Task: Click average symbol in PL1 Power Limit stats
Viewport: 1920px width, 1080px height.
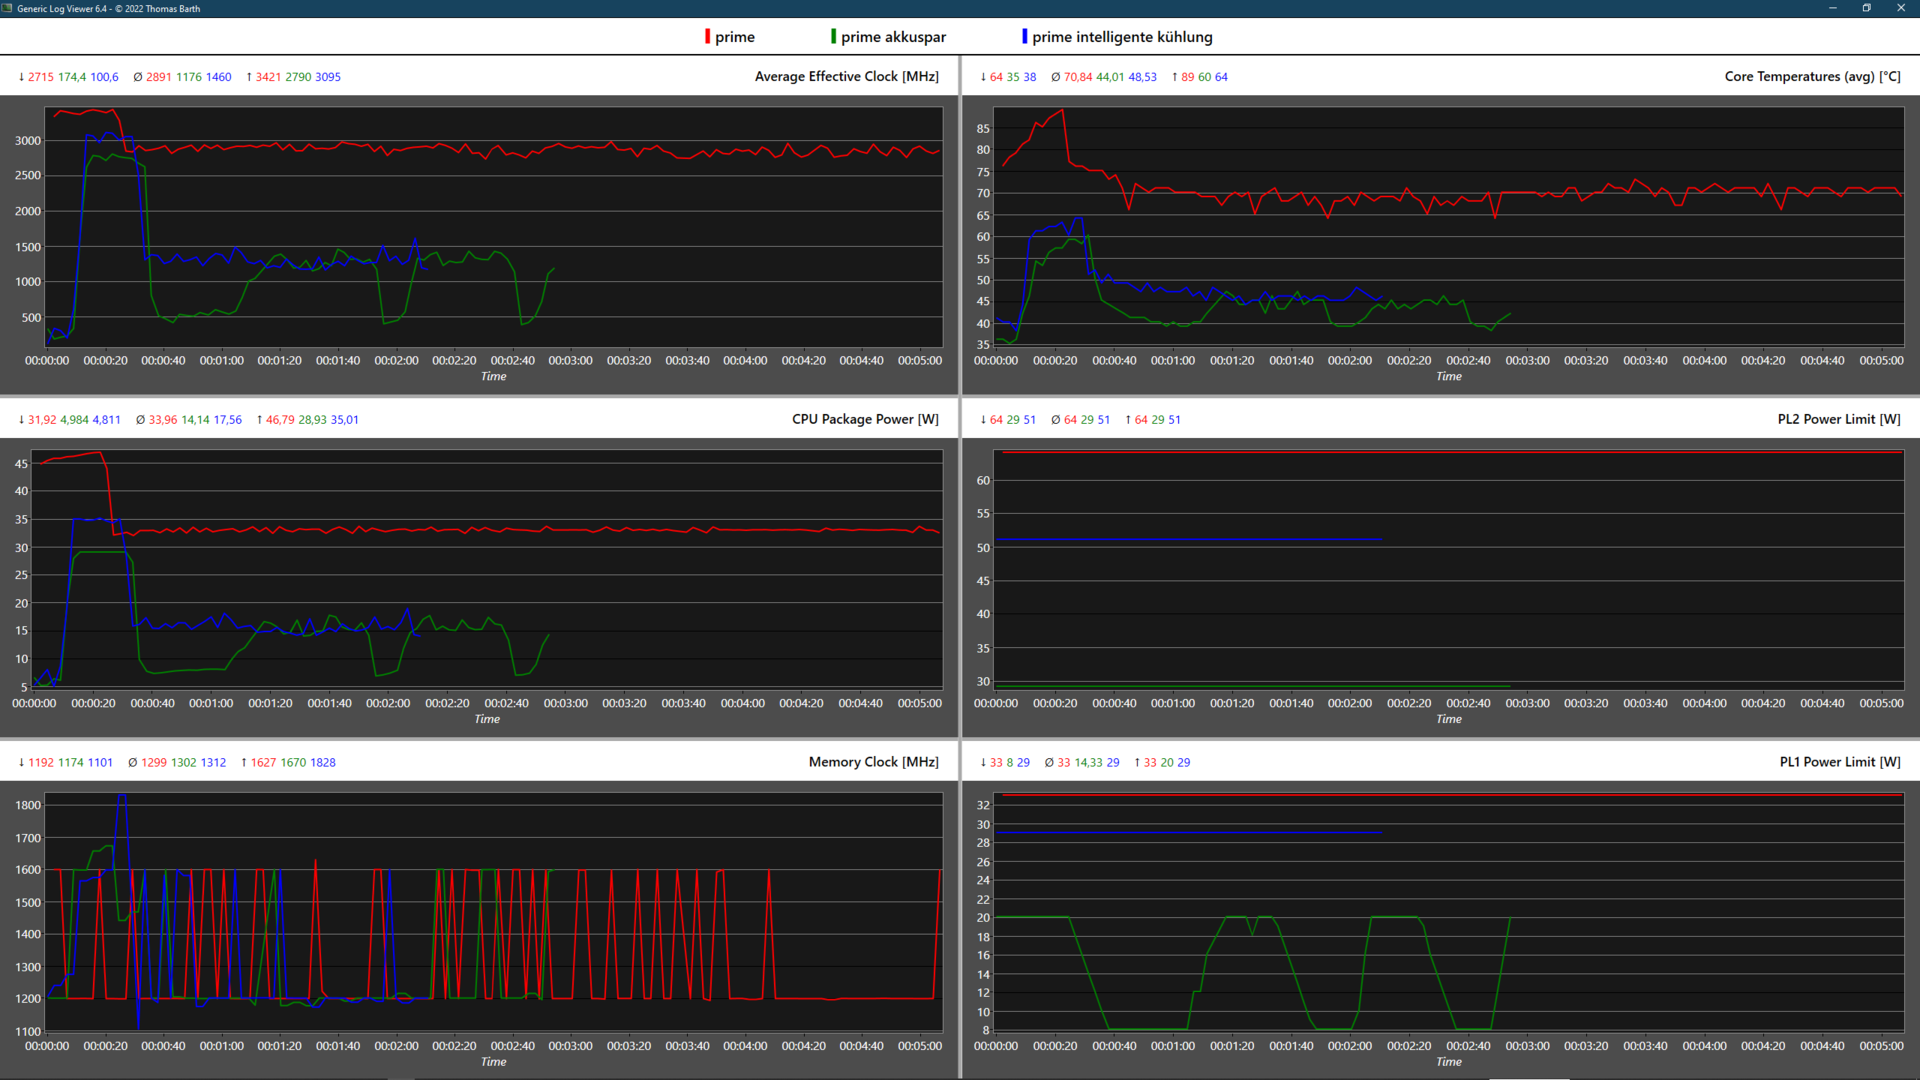Action: click(1049, 762)
